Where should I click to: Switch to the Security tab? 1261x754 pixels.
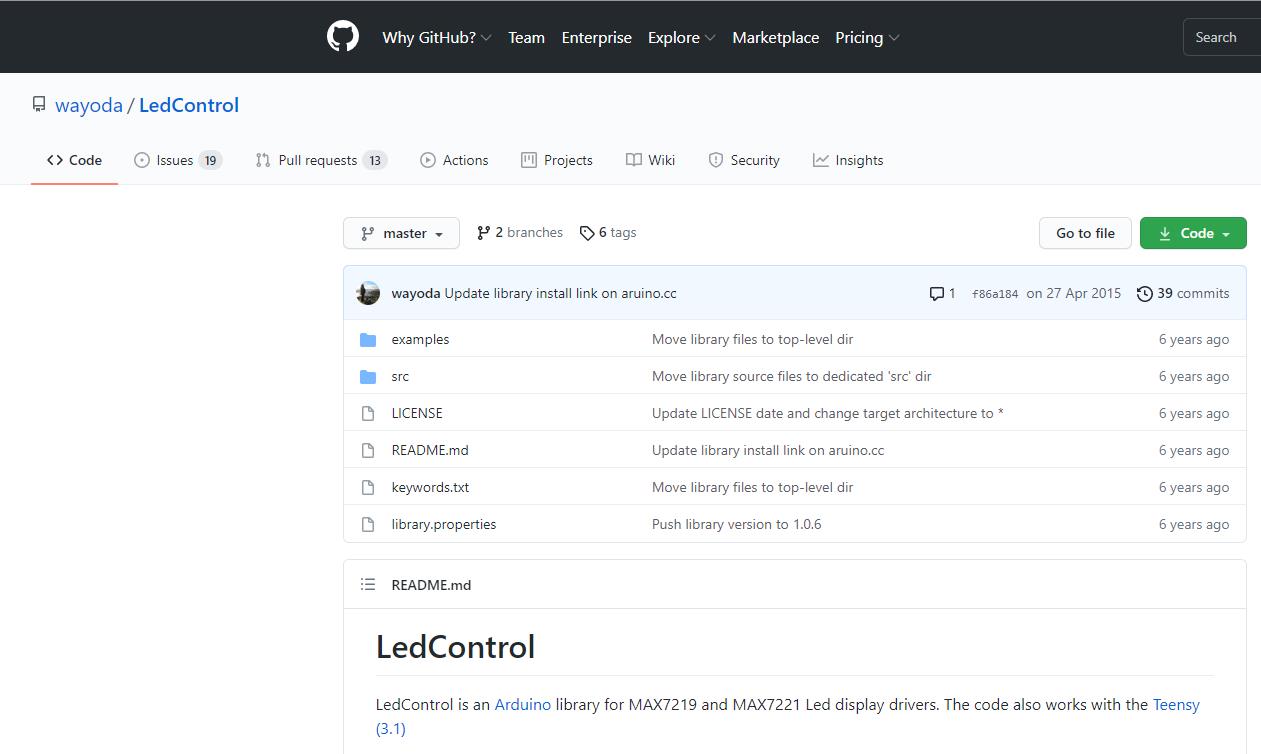click(x=744, y=160)
